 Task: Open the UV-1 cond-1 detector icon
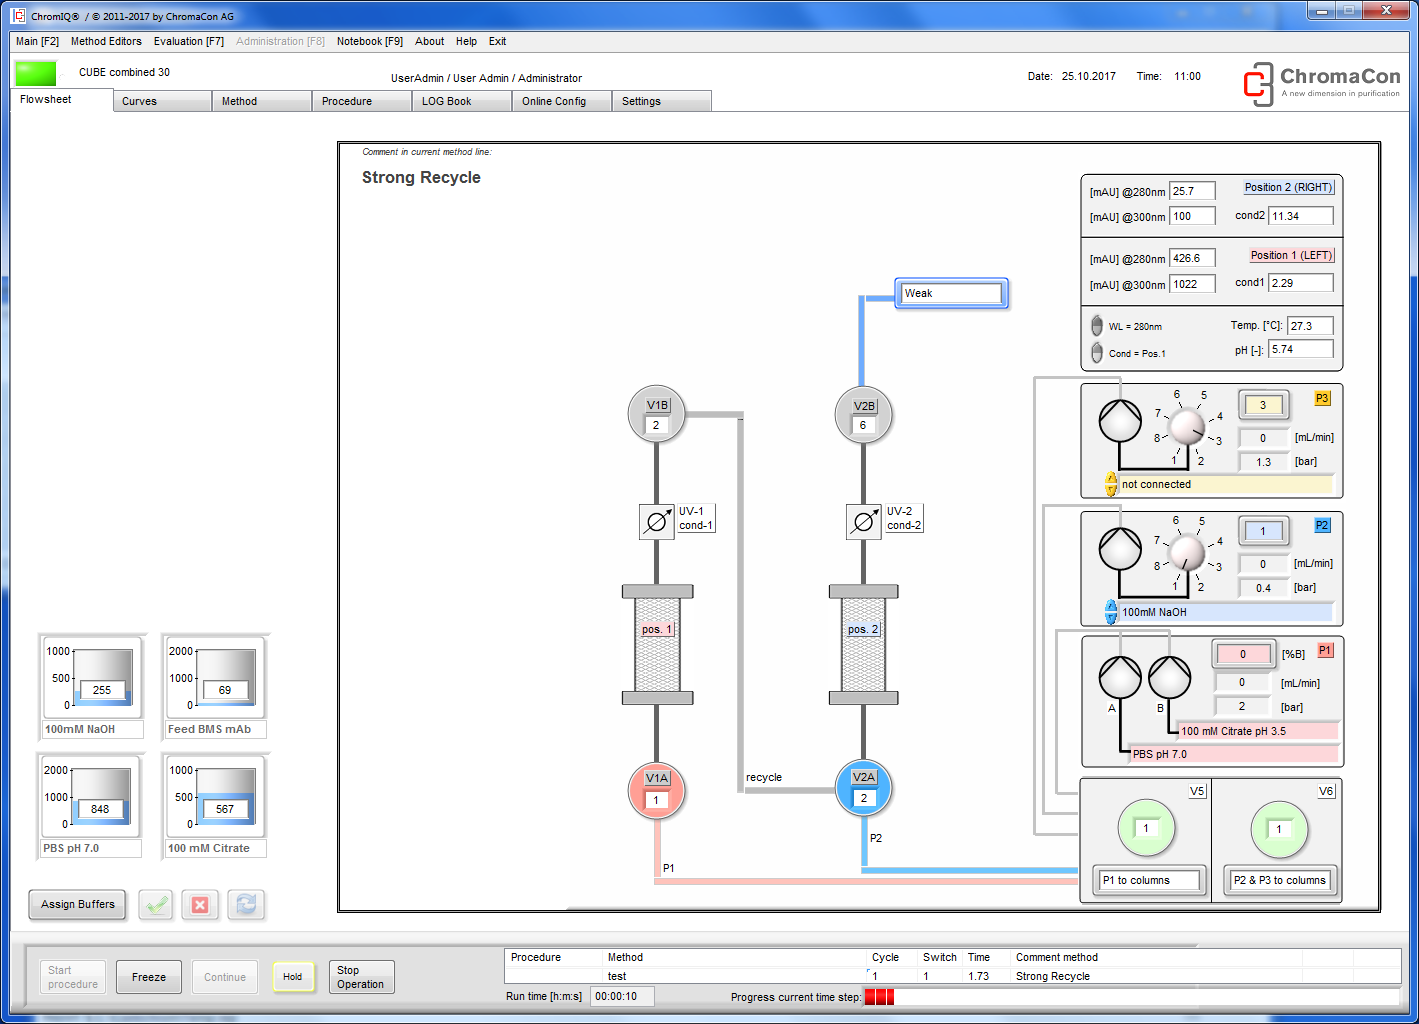coord(657,520)
